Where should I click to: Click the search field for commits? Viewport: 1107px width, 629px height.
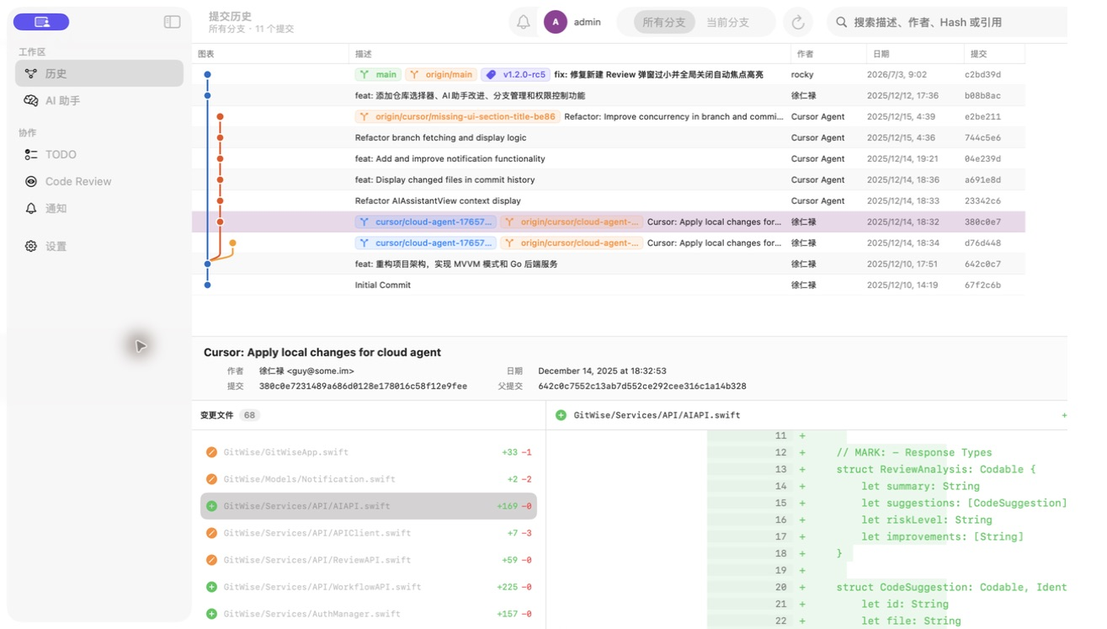tap(947, 22)
